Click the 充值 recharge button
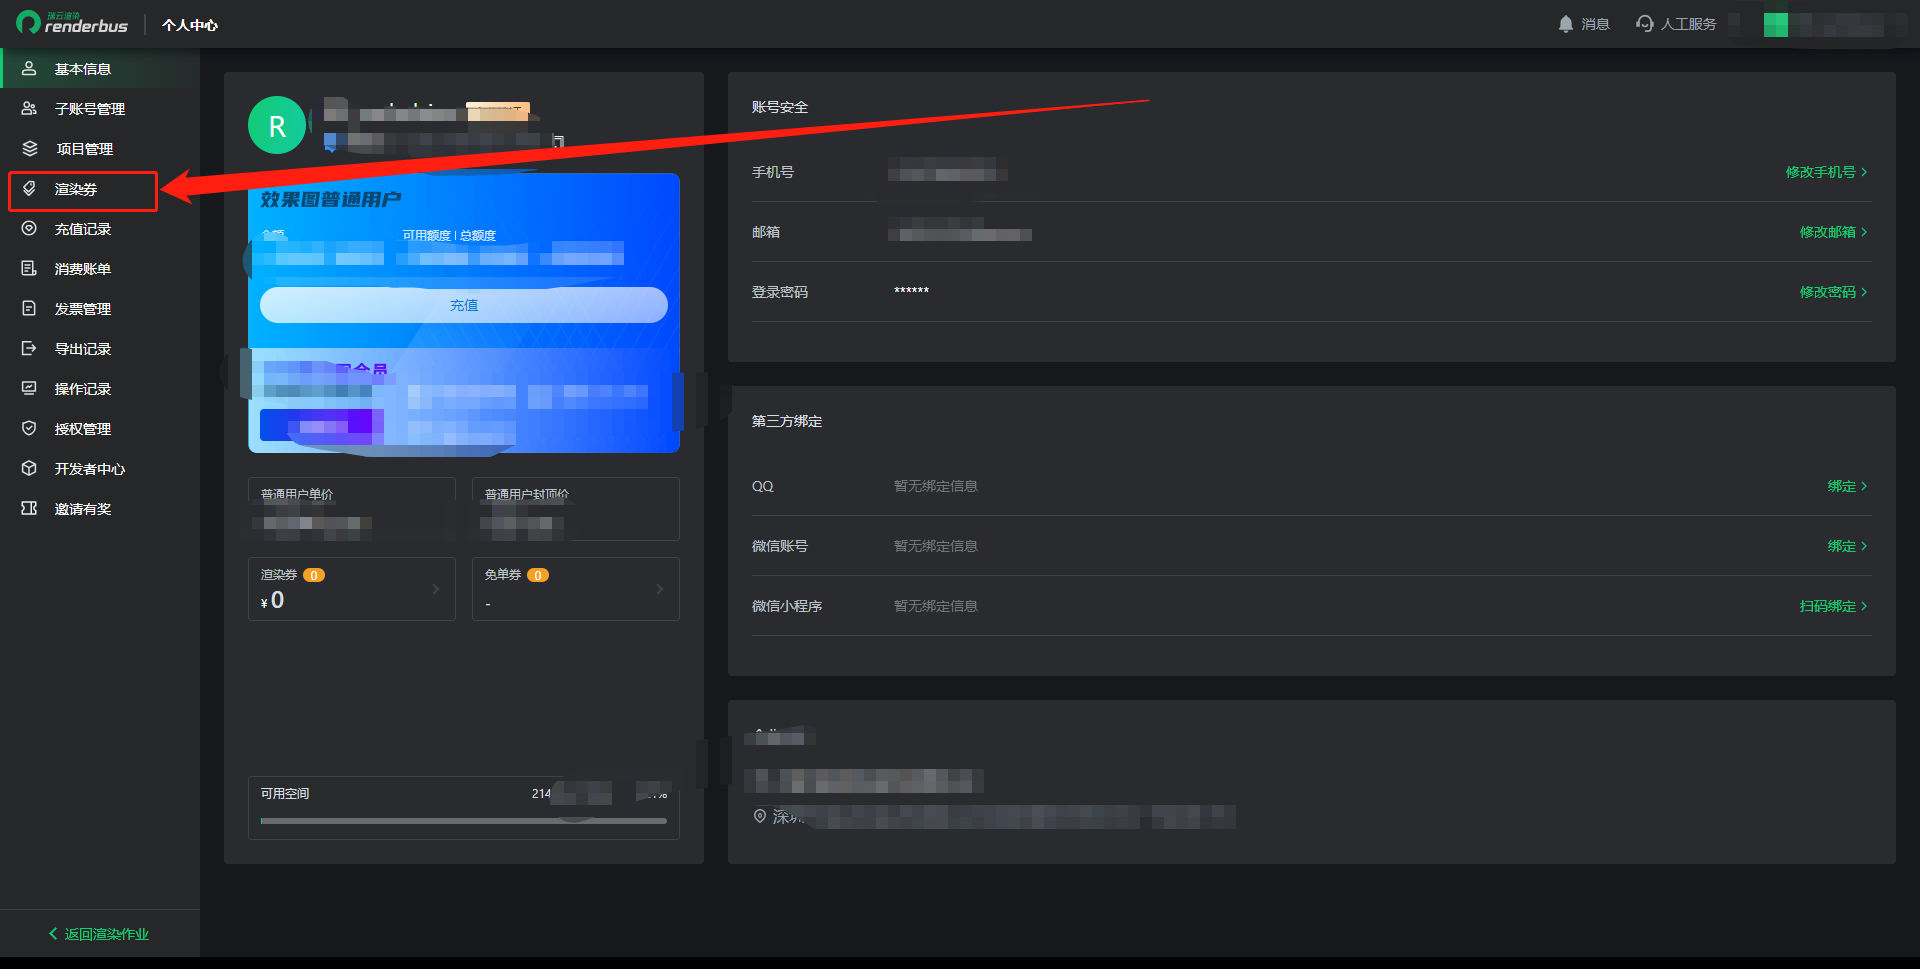 click(464, 305)
